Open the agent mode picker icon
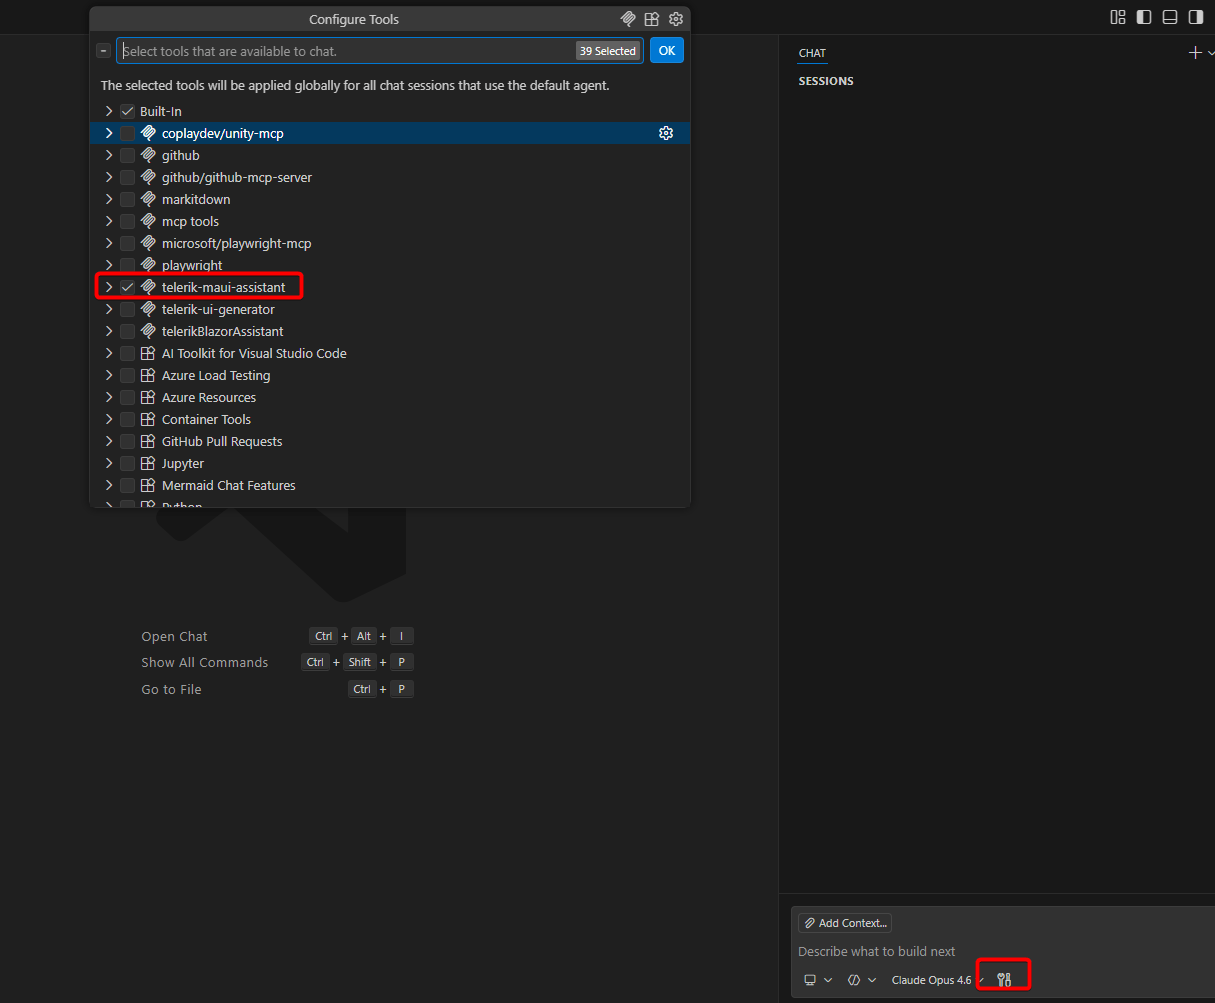 point(854,980)
